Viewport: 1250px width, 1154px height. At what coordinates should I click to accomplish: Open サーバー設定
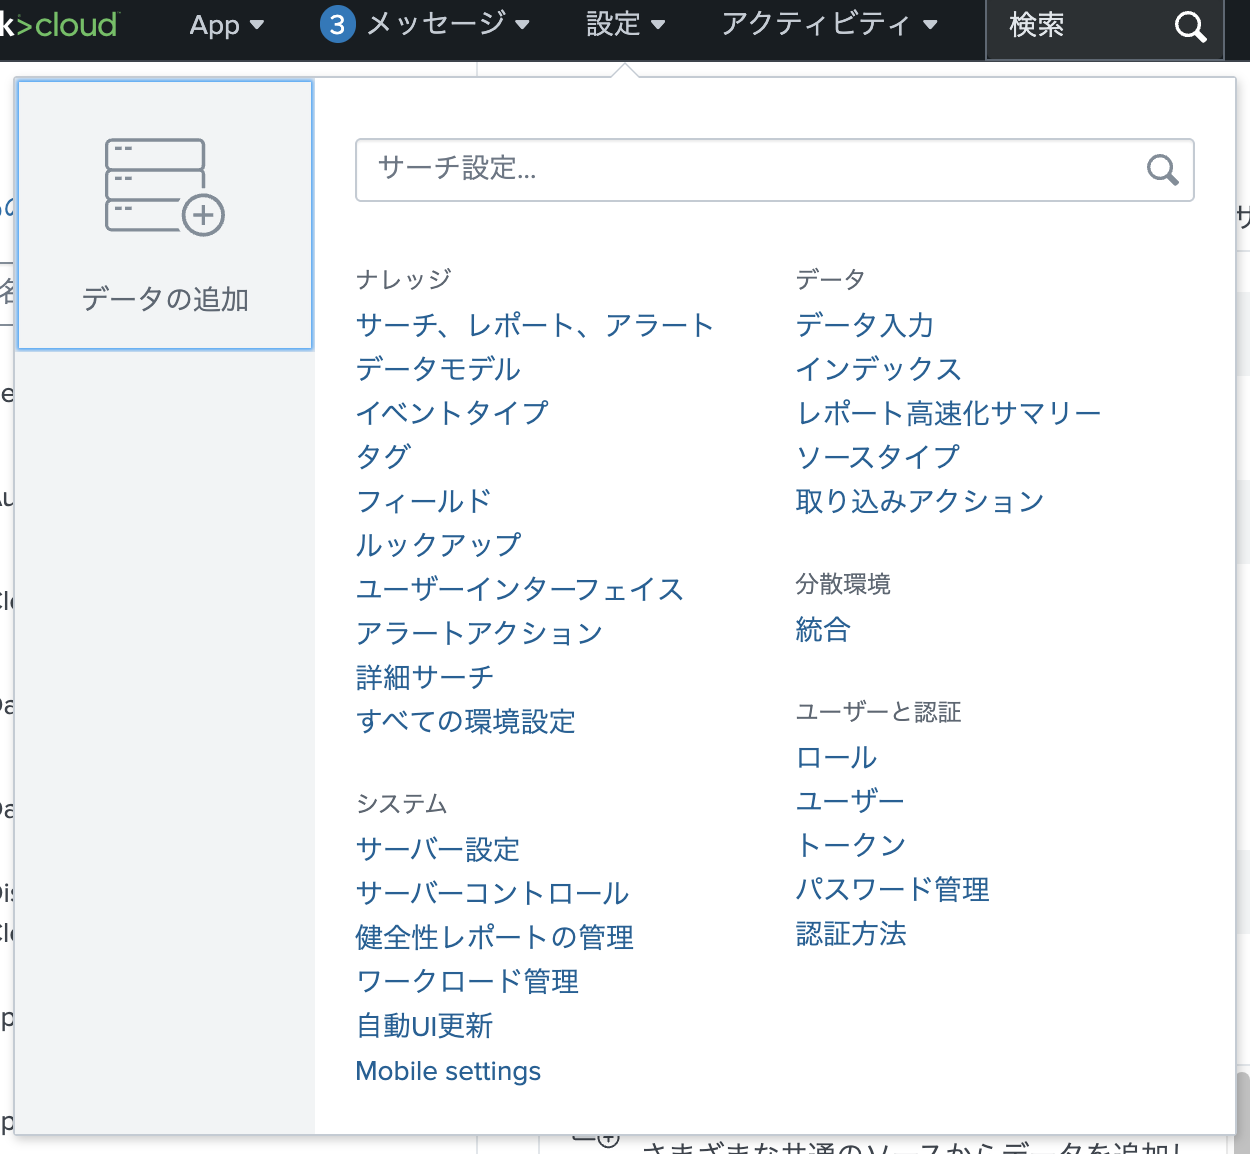click(x=437, y=849)
